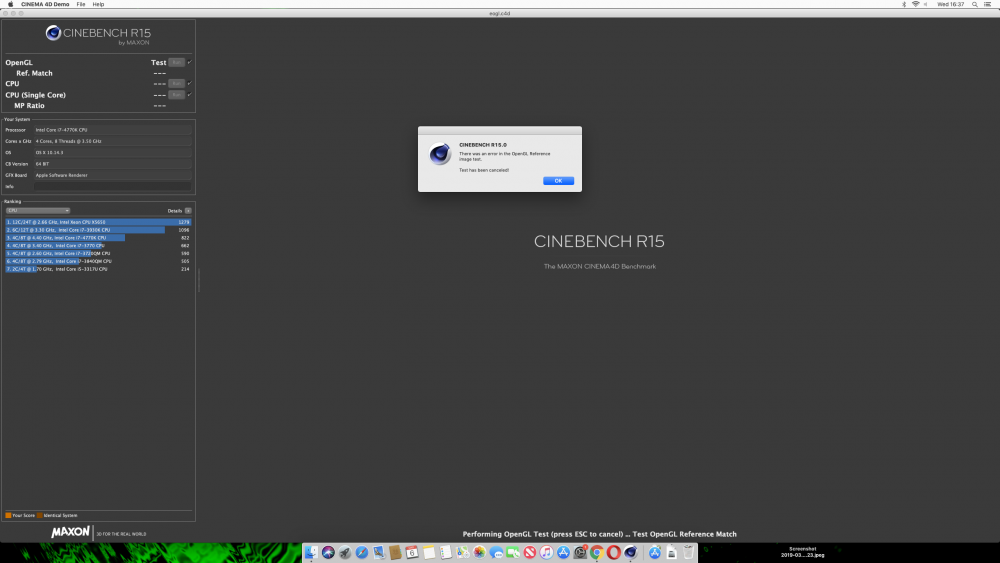Viewport: 1000px width, 563px height.
Task: Open App Store icon next to iTunes
Action: click(x=563, y=552)
